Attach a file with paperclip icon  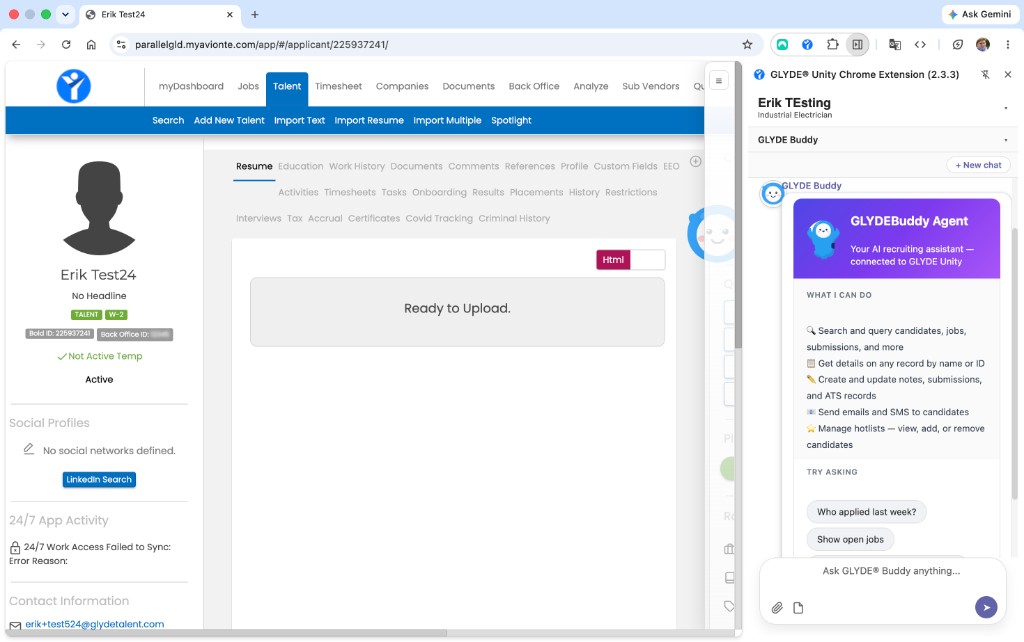tap(776, 608)
